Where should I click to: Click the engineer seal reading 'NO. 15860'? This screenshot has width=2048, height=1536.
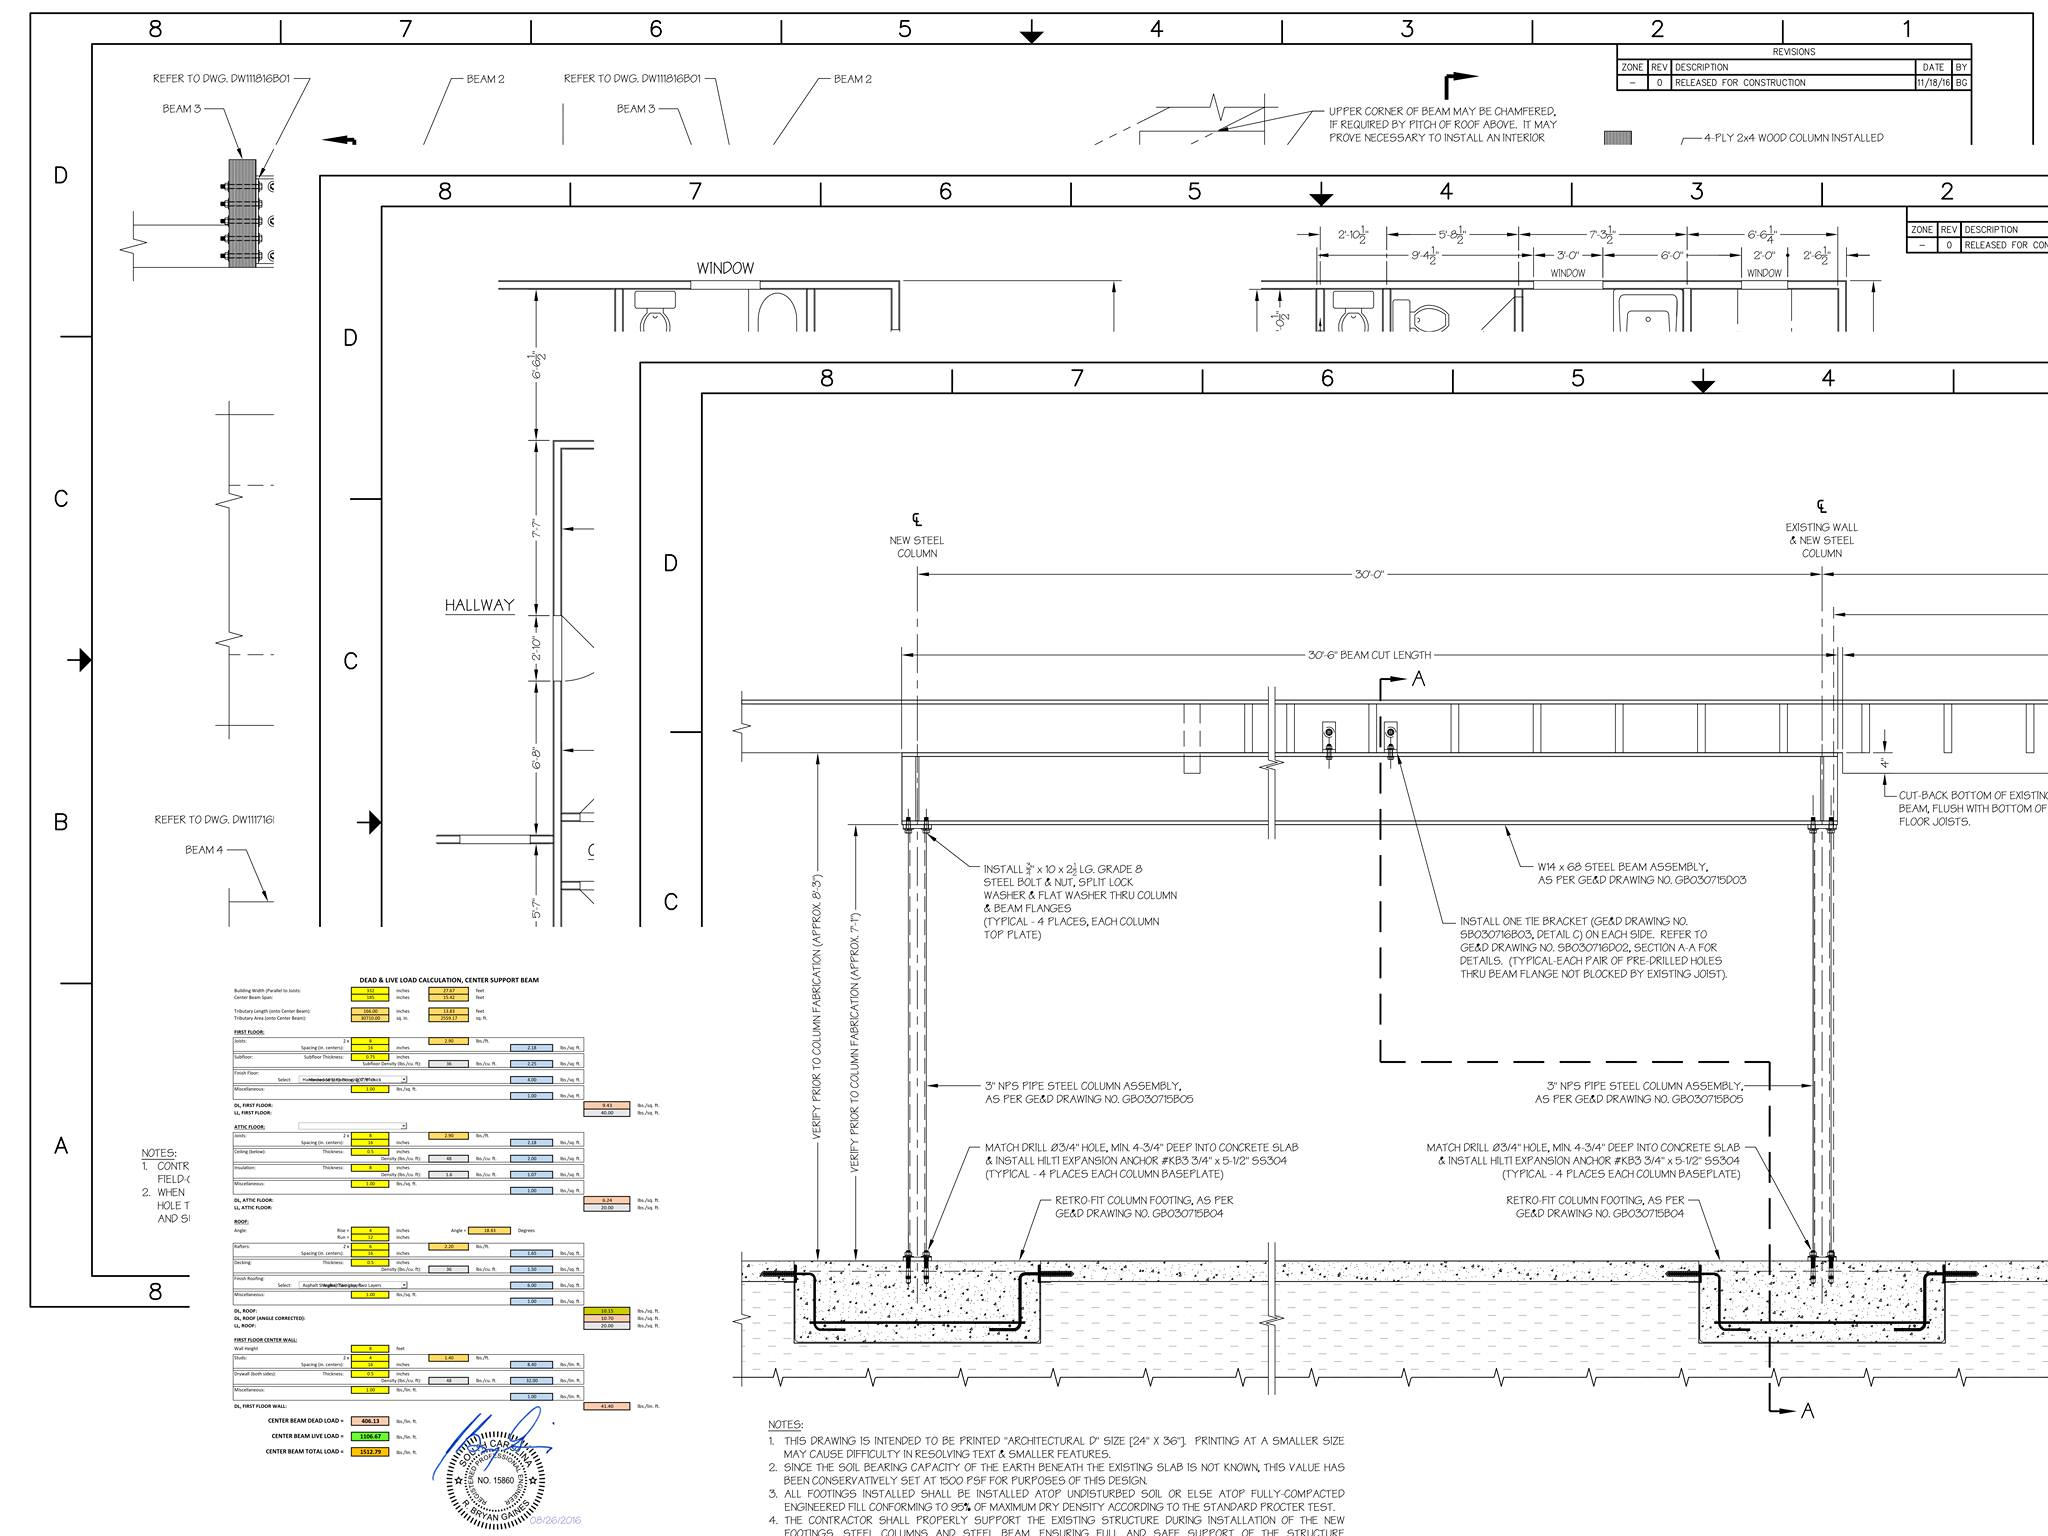click(496, 1480)
